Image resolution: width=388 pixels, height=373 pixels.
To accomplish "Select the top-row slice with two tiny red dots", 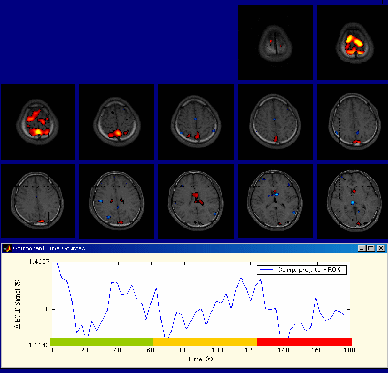I will point(275,42).
